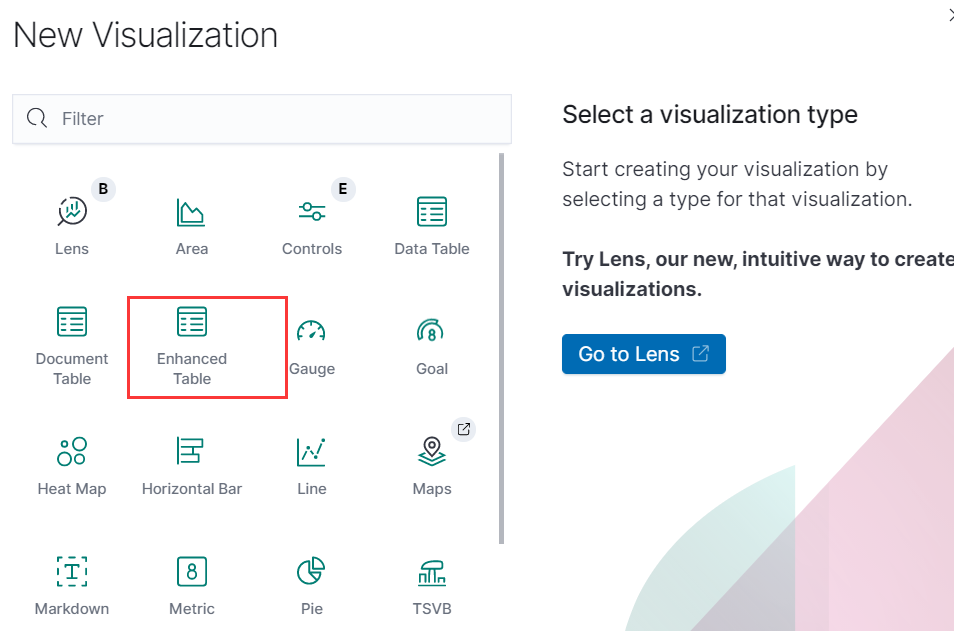Click the Beta badge on Lens
The height and width of the screenshot is (631, 954).
(103, 189)
